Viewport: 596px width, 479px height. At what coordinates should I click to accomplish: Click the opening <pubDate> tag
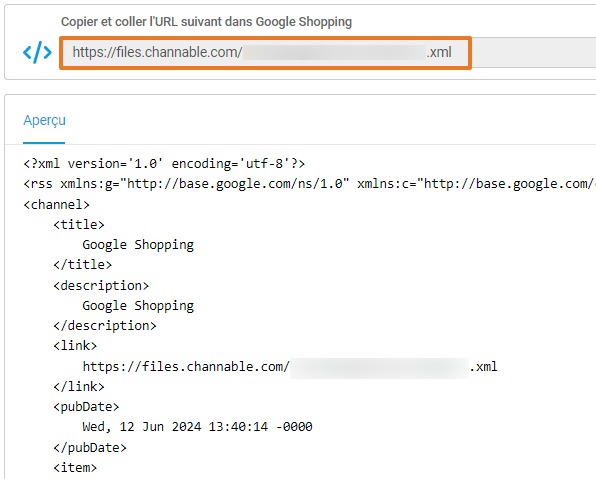tap(86, 407)
